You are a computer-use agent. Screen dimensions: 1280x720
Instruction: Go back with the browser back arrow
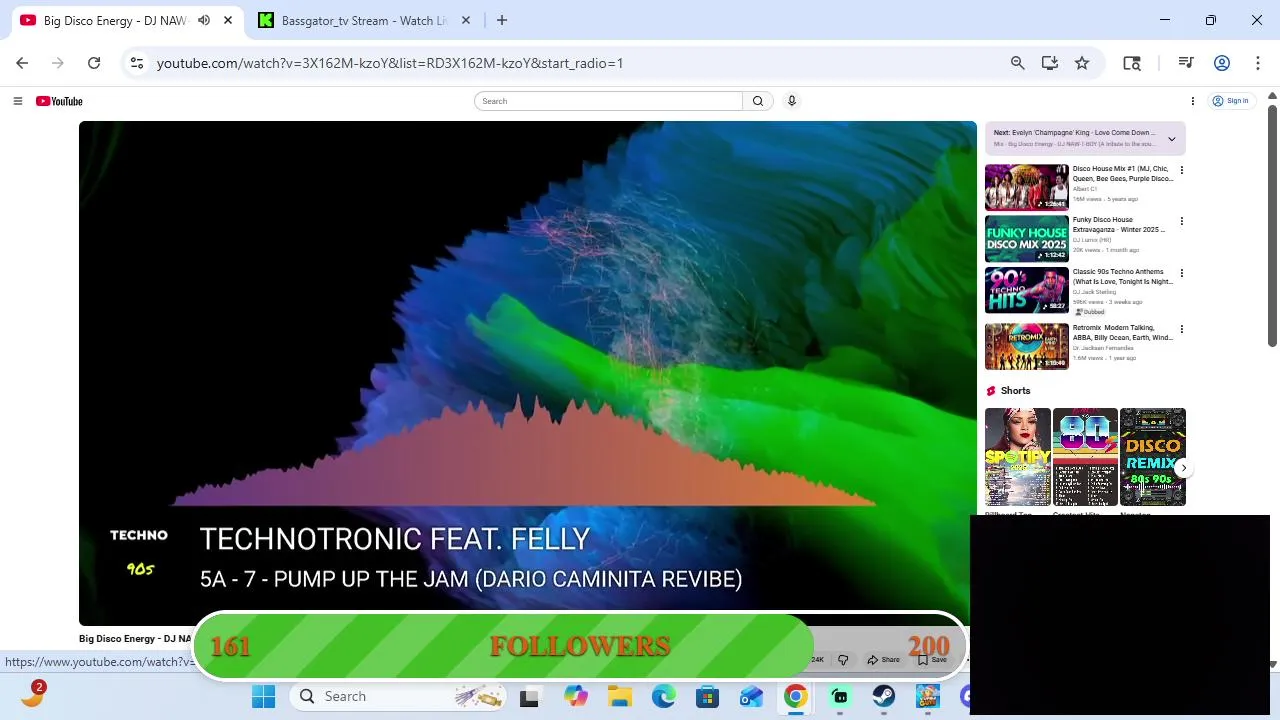22,63
